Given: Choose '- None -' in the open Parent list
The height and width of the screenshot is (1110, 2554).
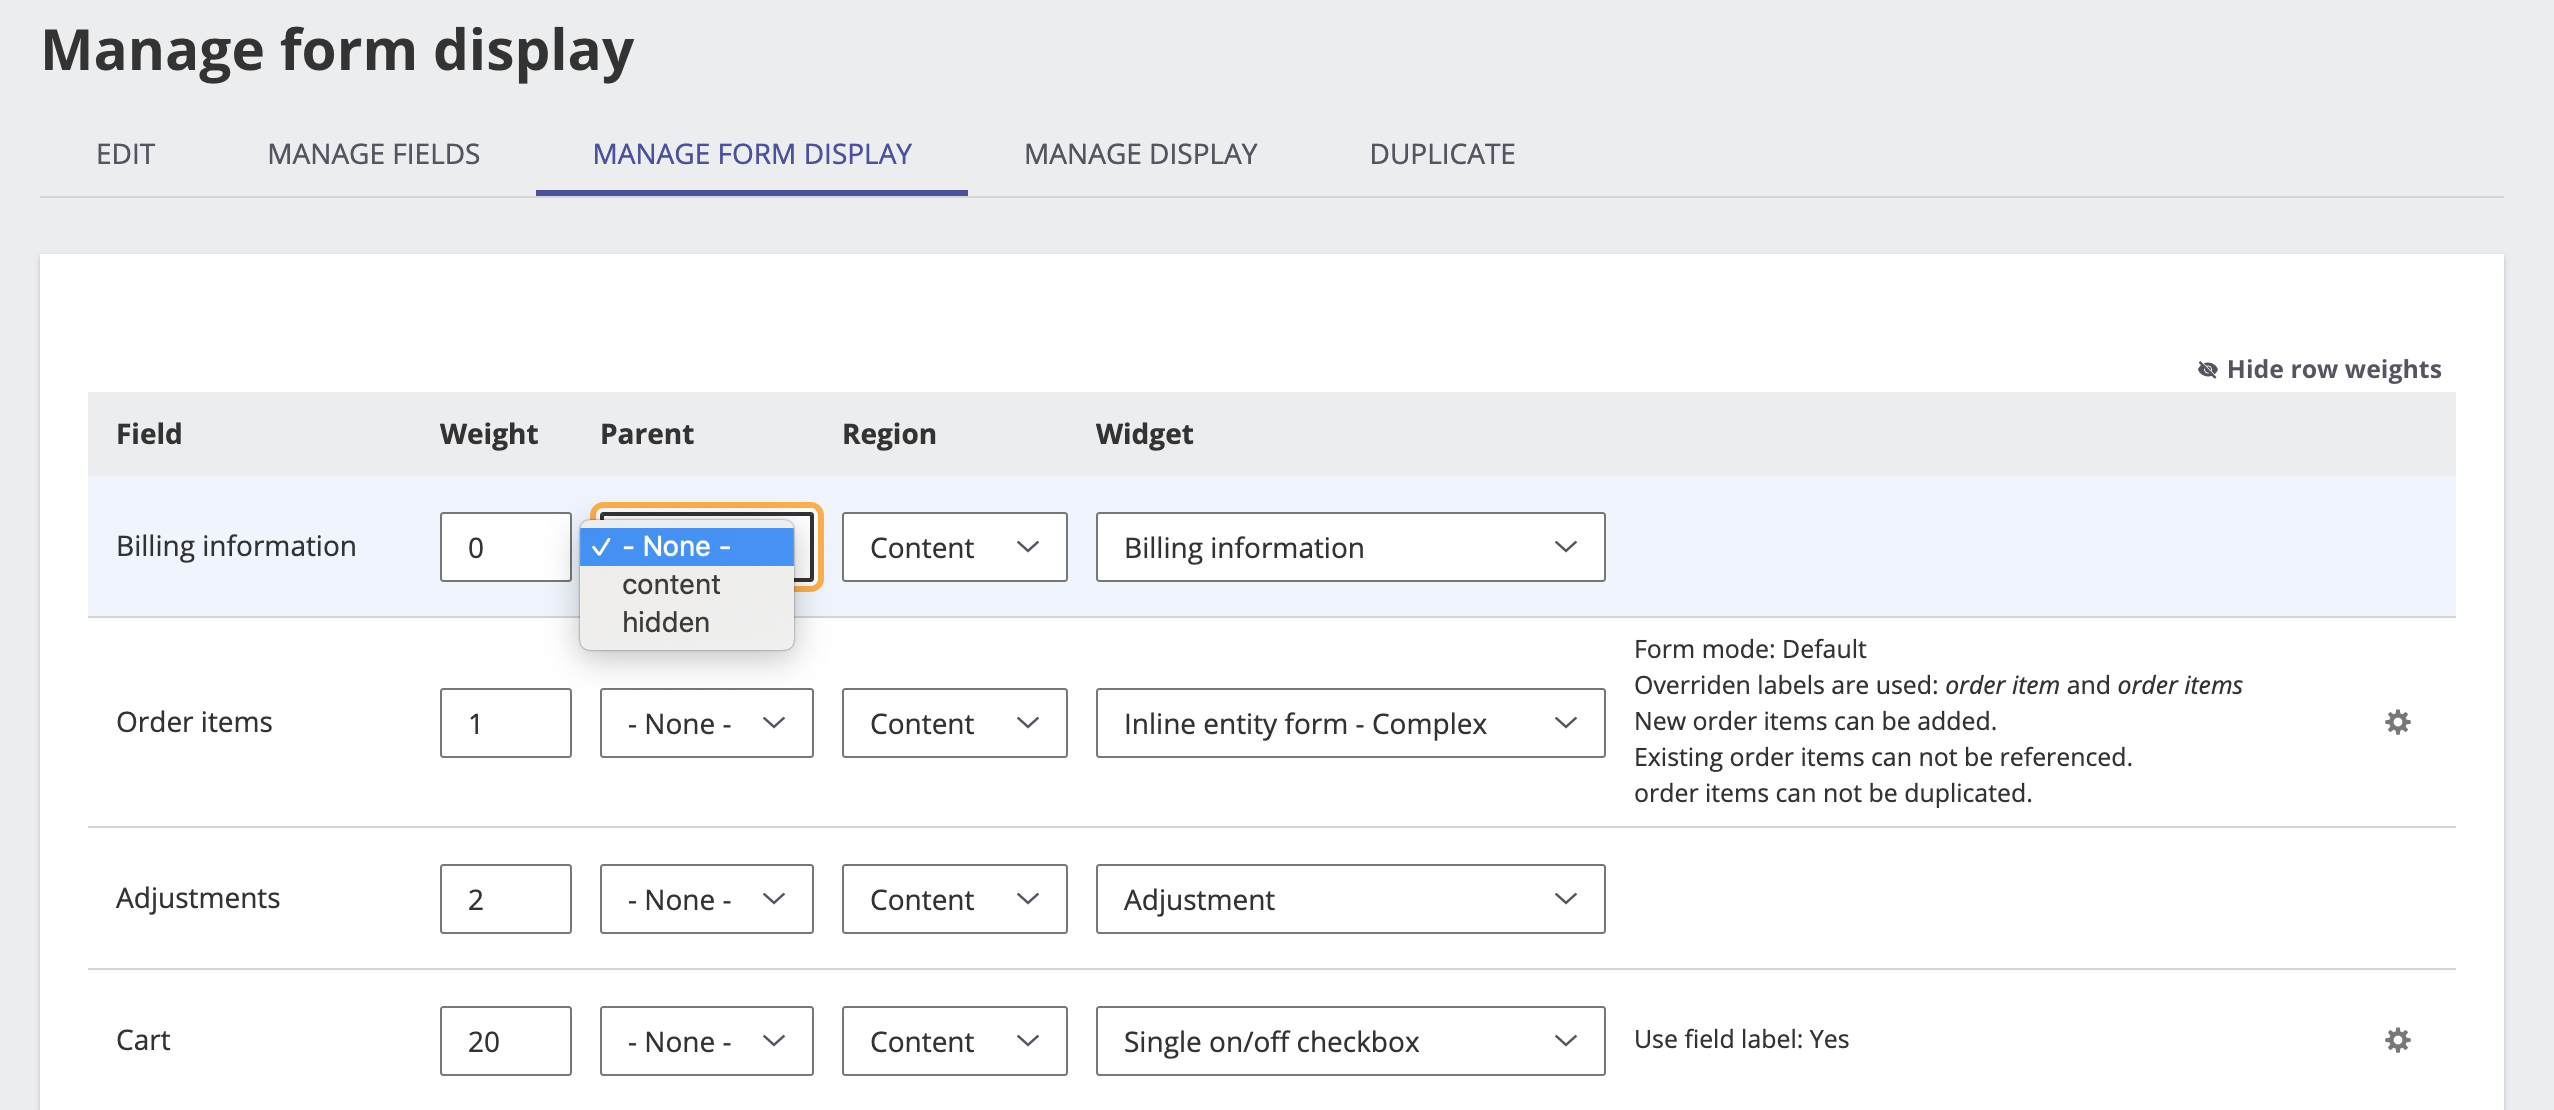Looking at the screenshot, I should [x=687, y=546].
